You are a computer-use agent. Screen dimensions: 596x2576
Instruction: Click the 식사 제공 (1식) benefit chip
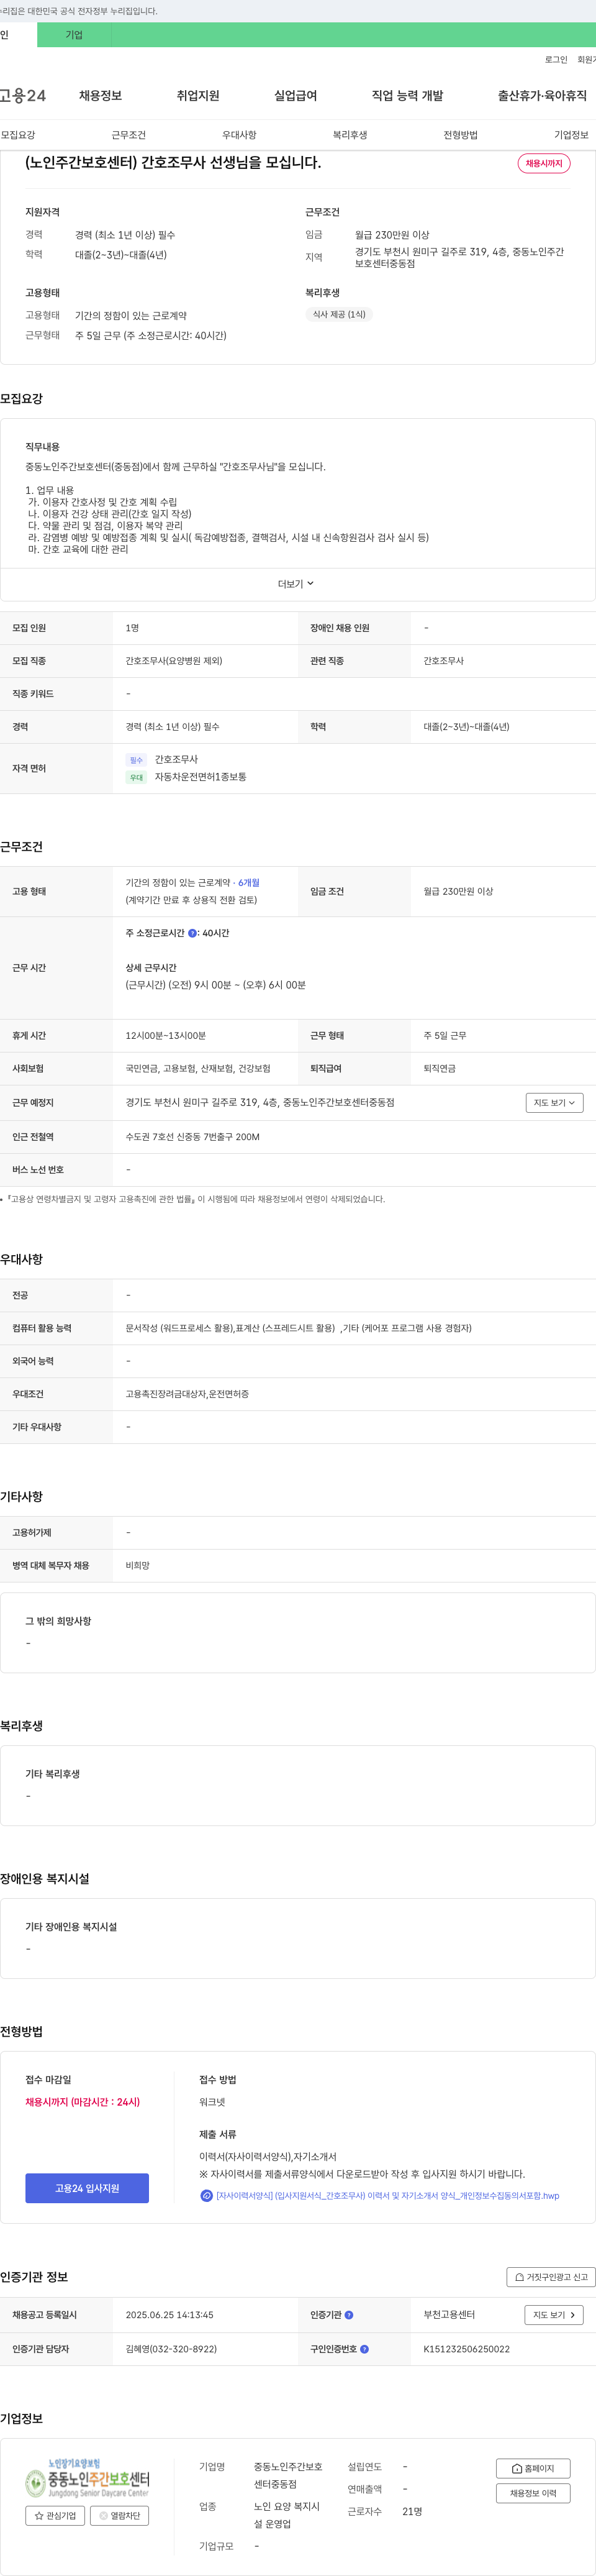click(x=339, y=314)
